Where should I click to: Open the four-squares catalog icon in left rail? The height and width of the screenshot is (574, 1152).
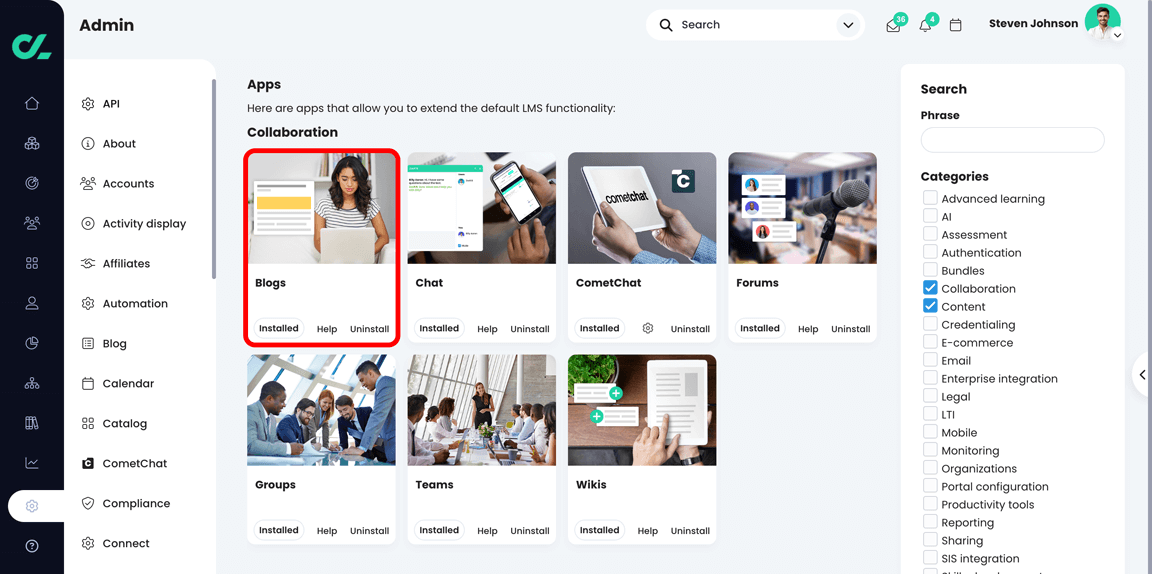(x=32, y=262)
